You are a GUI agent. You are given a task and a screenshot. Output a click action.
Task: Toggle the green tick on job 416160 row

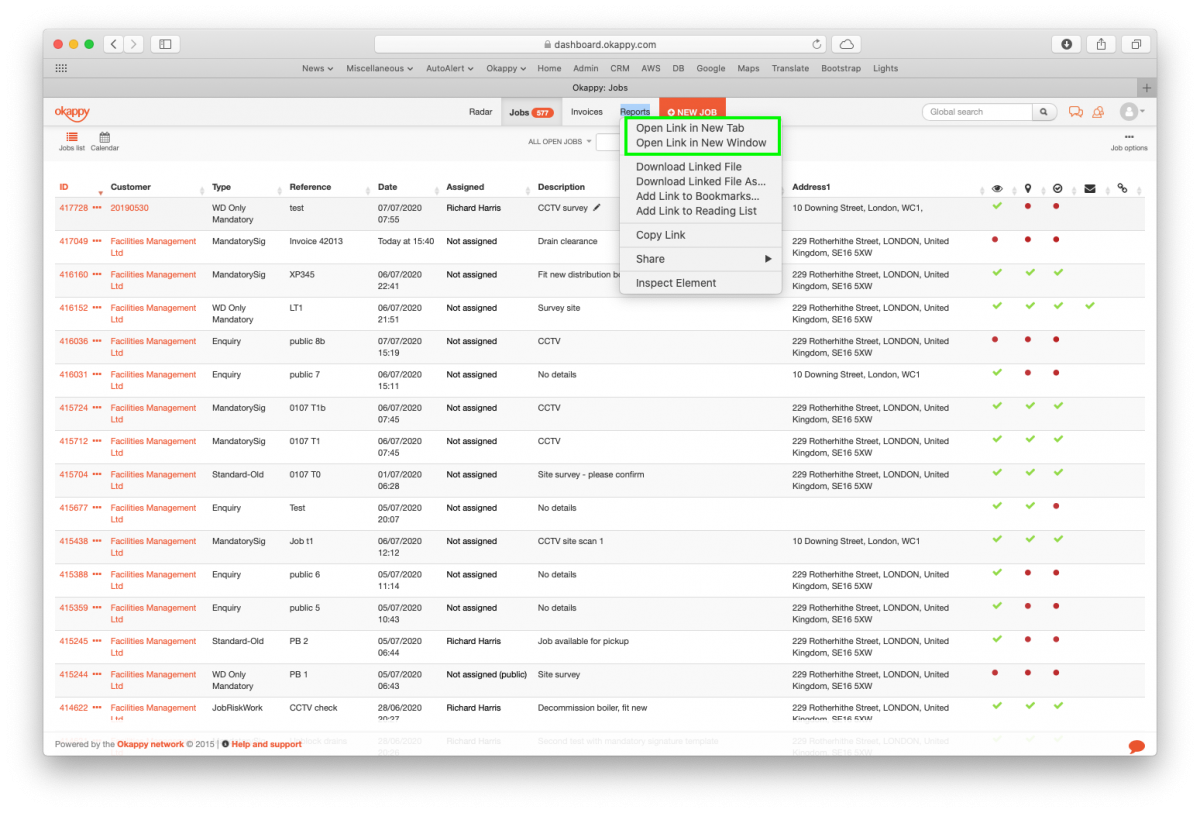(x=996, y=274)
